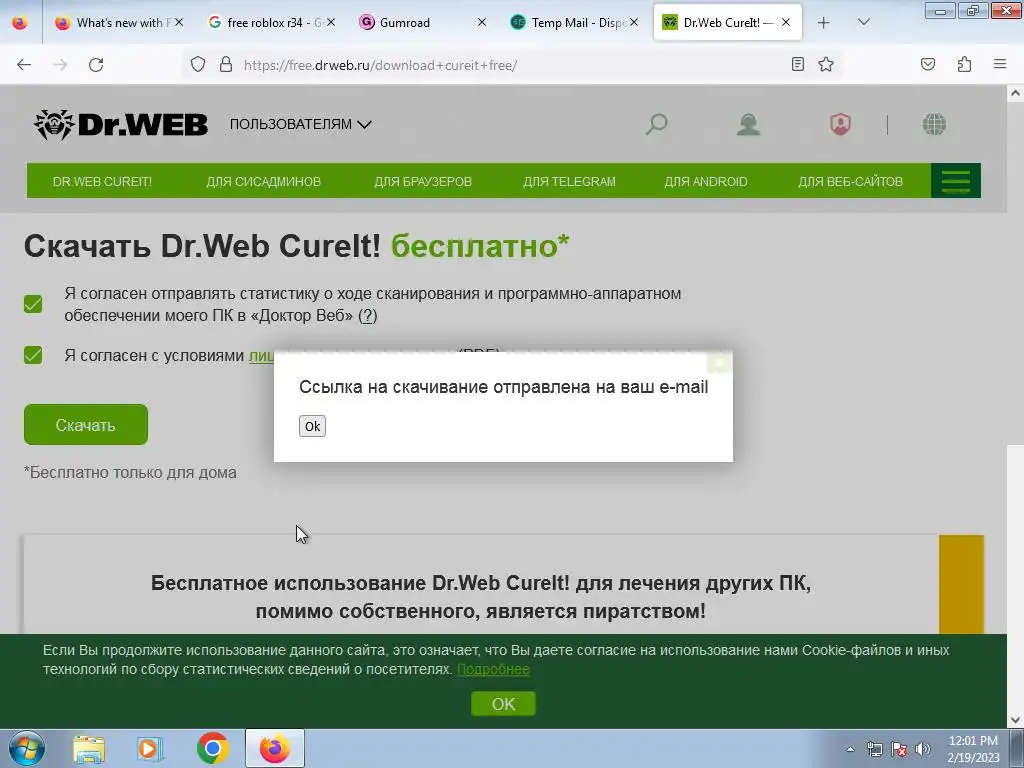Open the Windows Start menu
1024x768 pixels.
pos(27,748)
